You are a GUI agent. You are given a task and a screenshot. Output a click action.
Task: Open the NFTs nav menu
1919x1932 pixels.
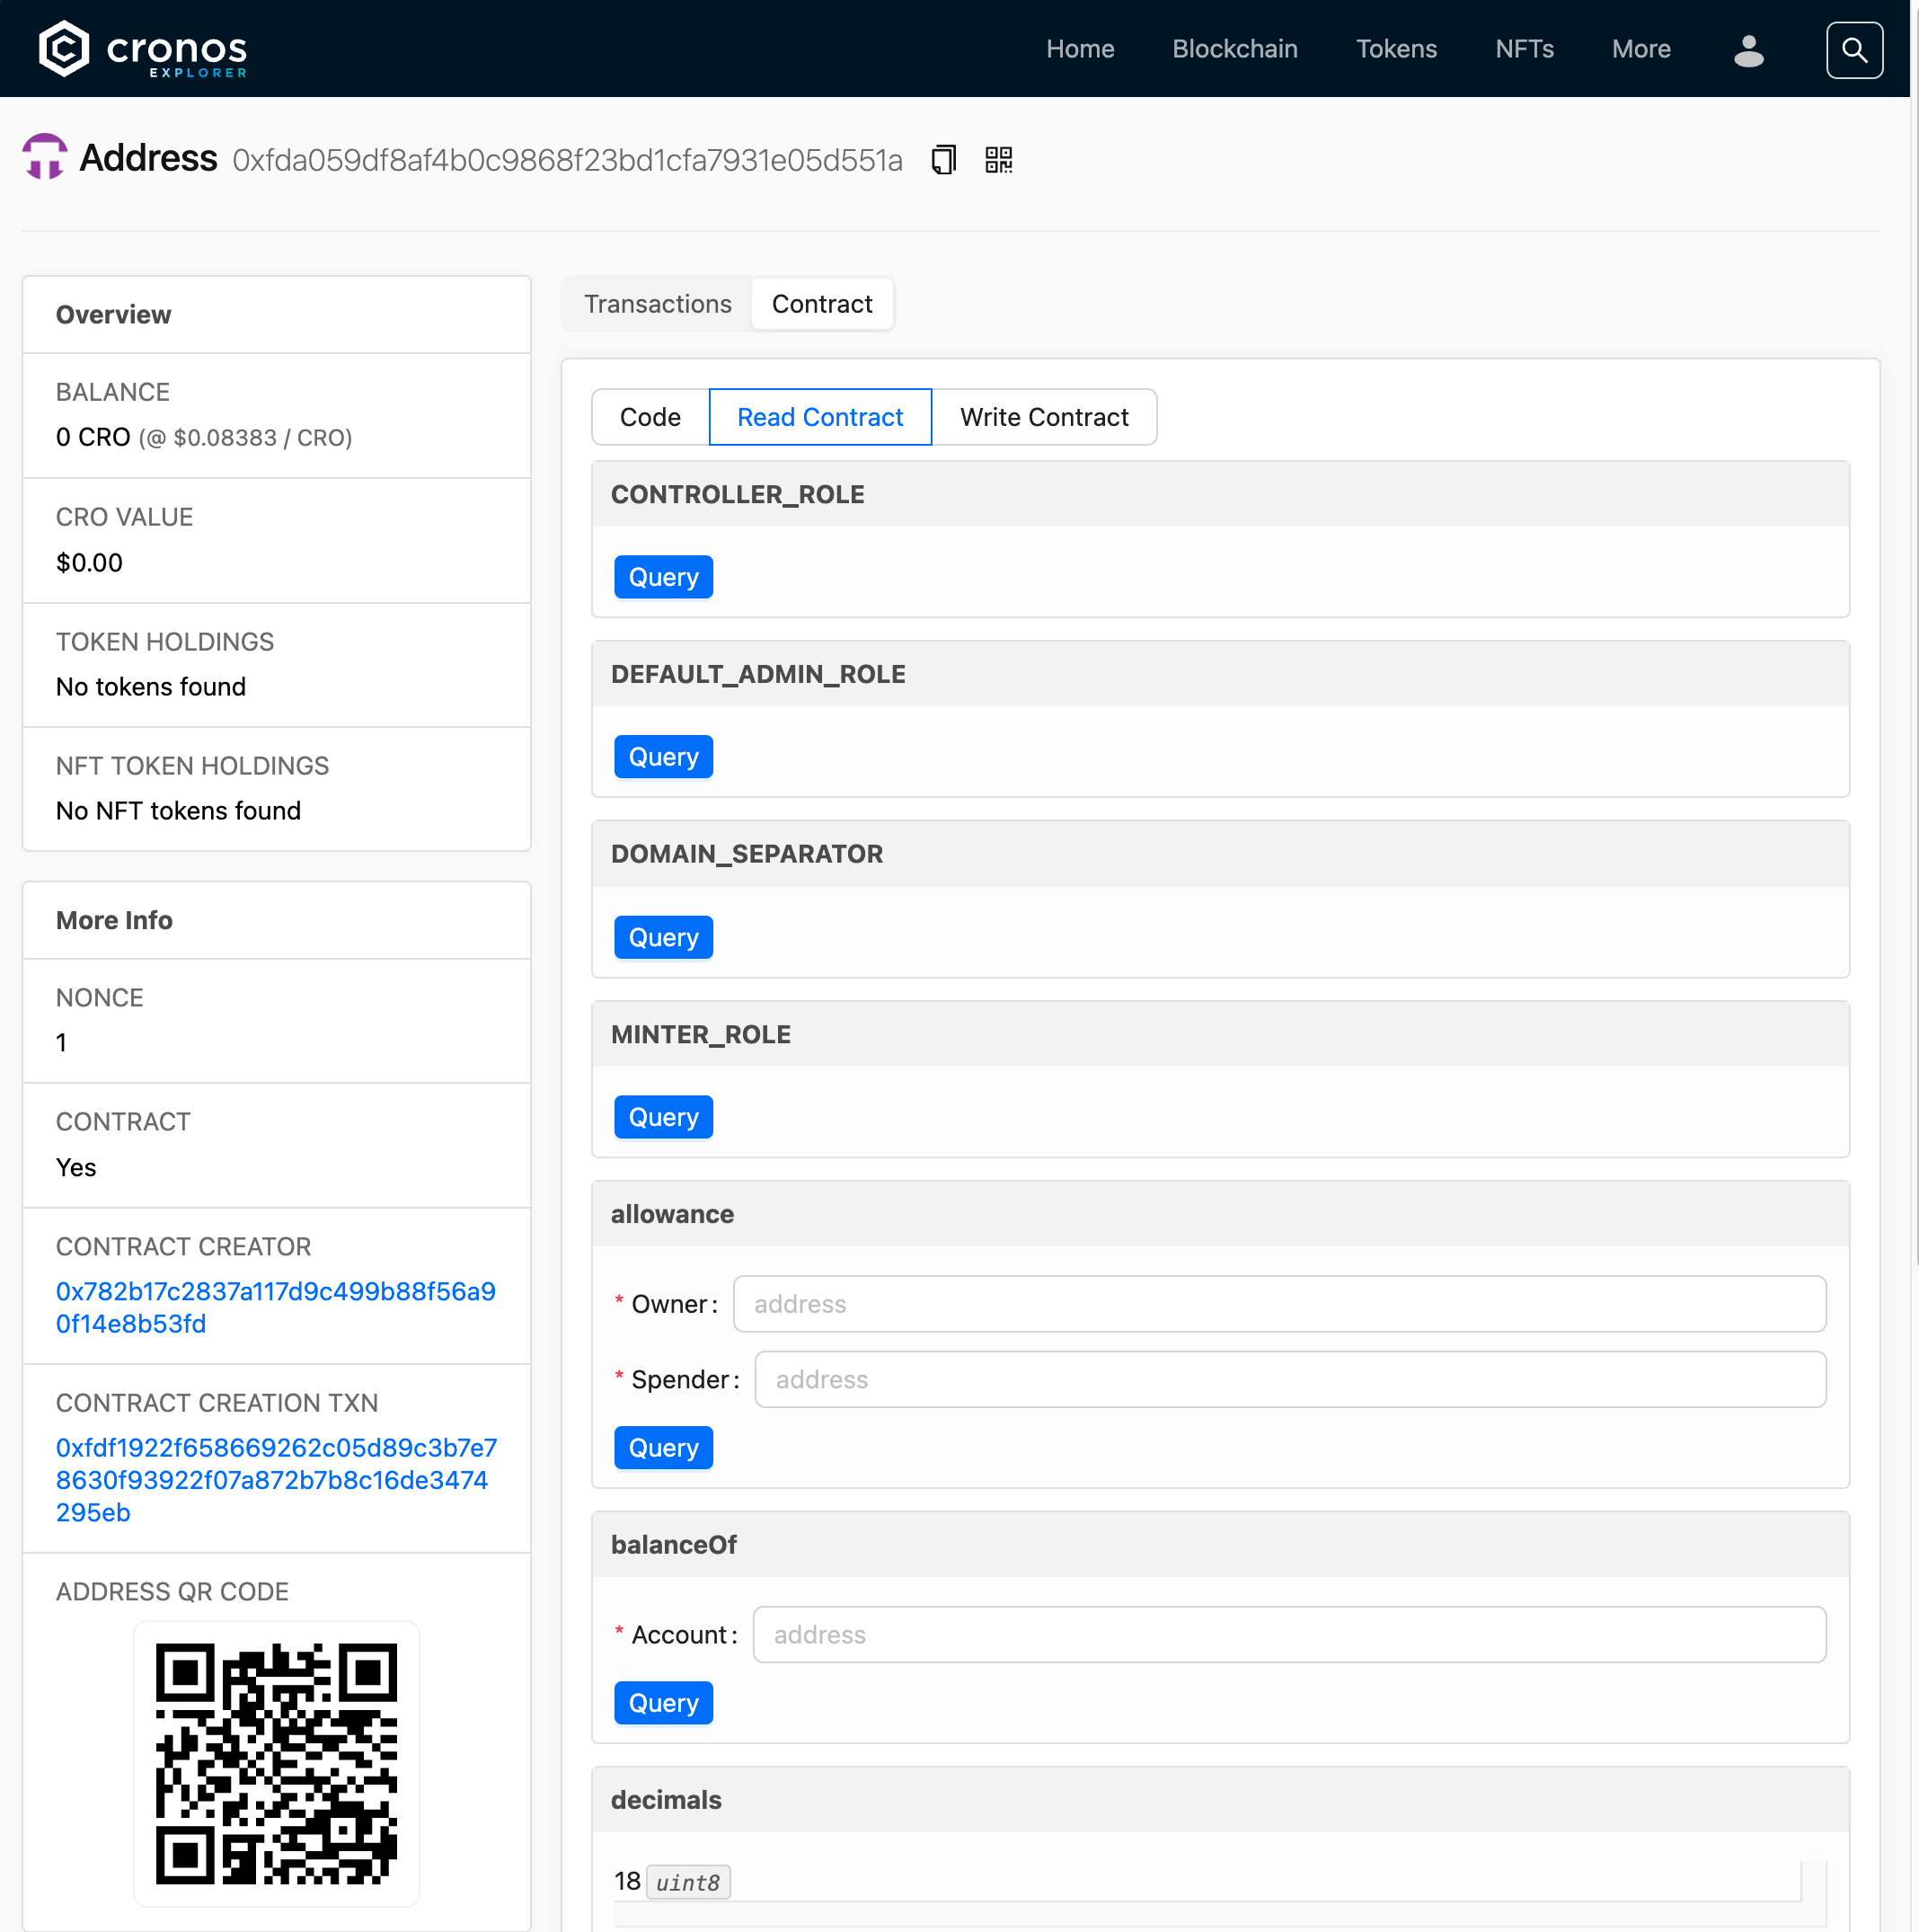click(x=1523, y=49)
